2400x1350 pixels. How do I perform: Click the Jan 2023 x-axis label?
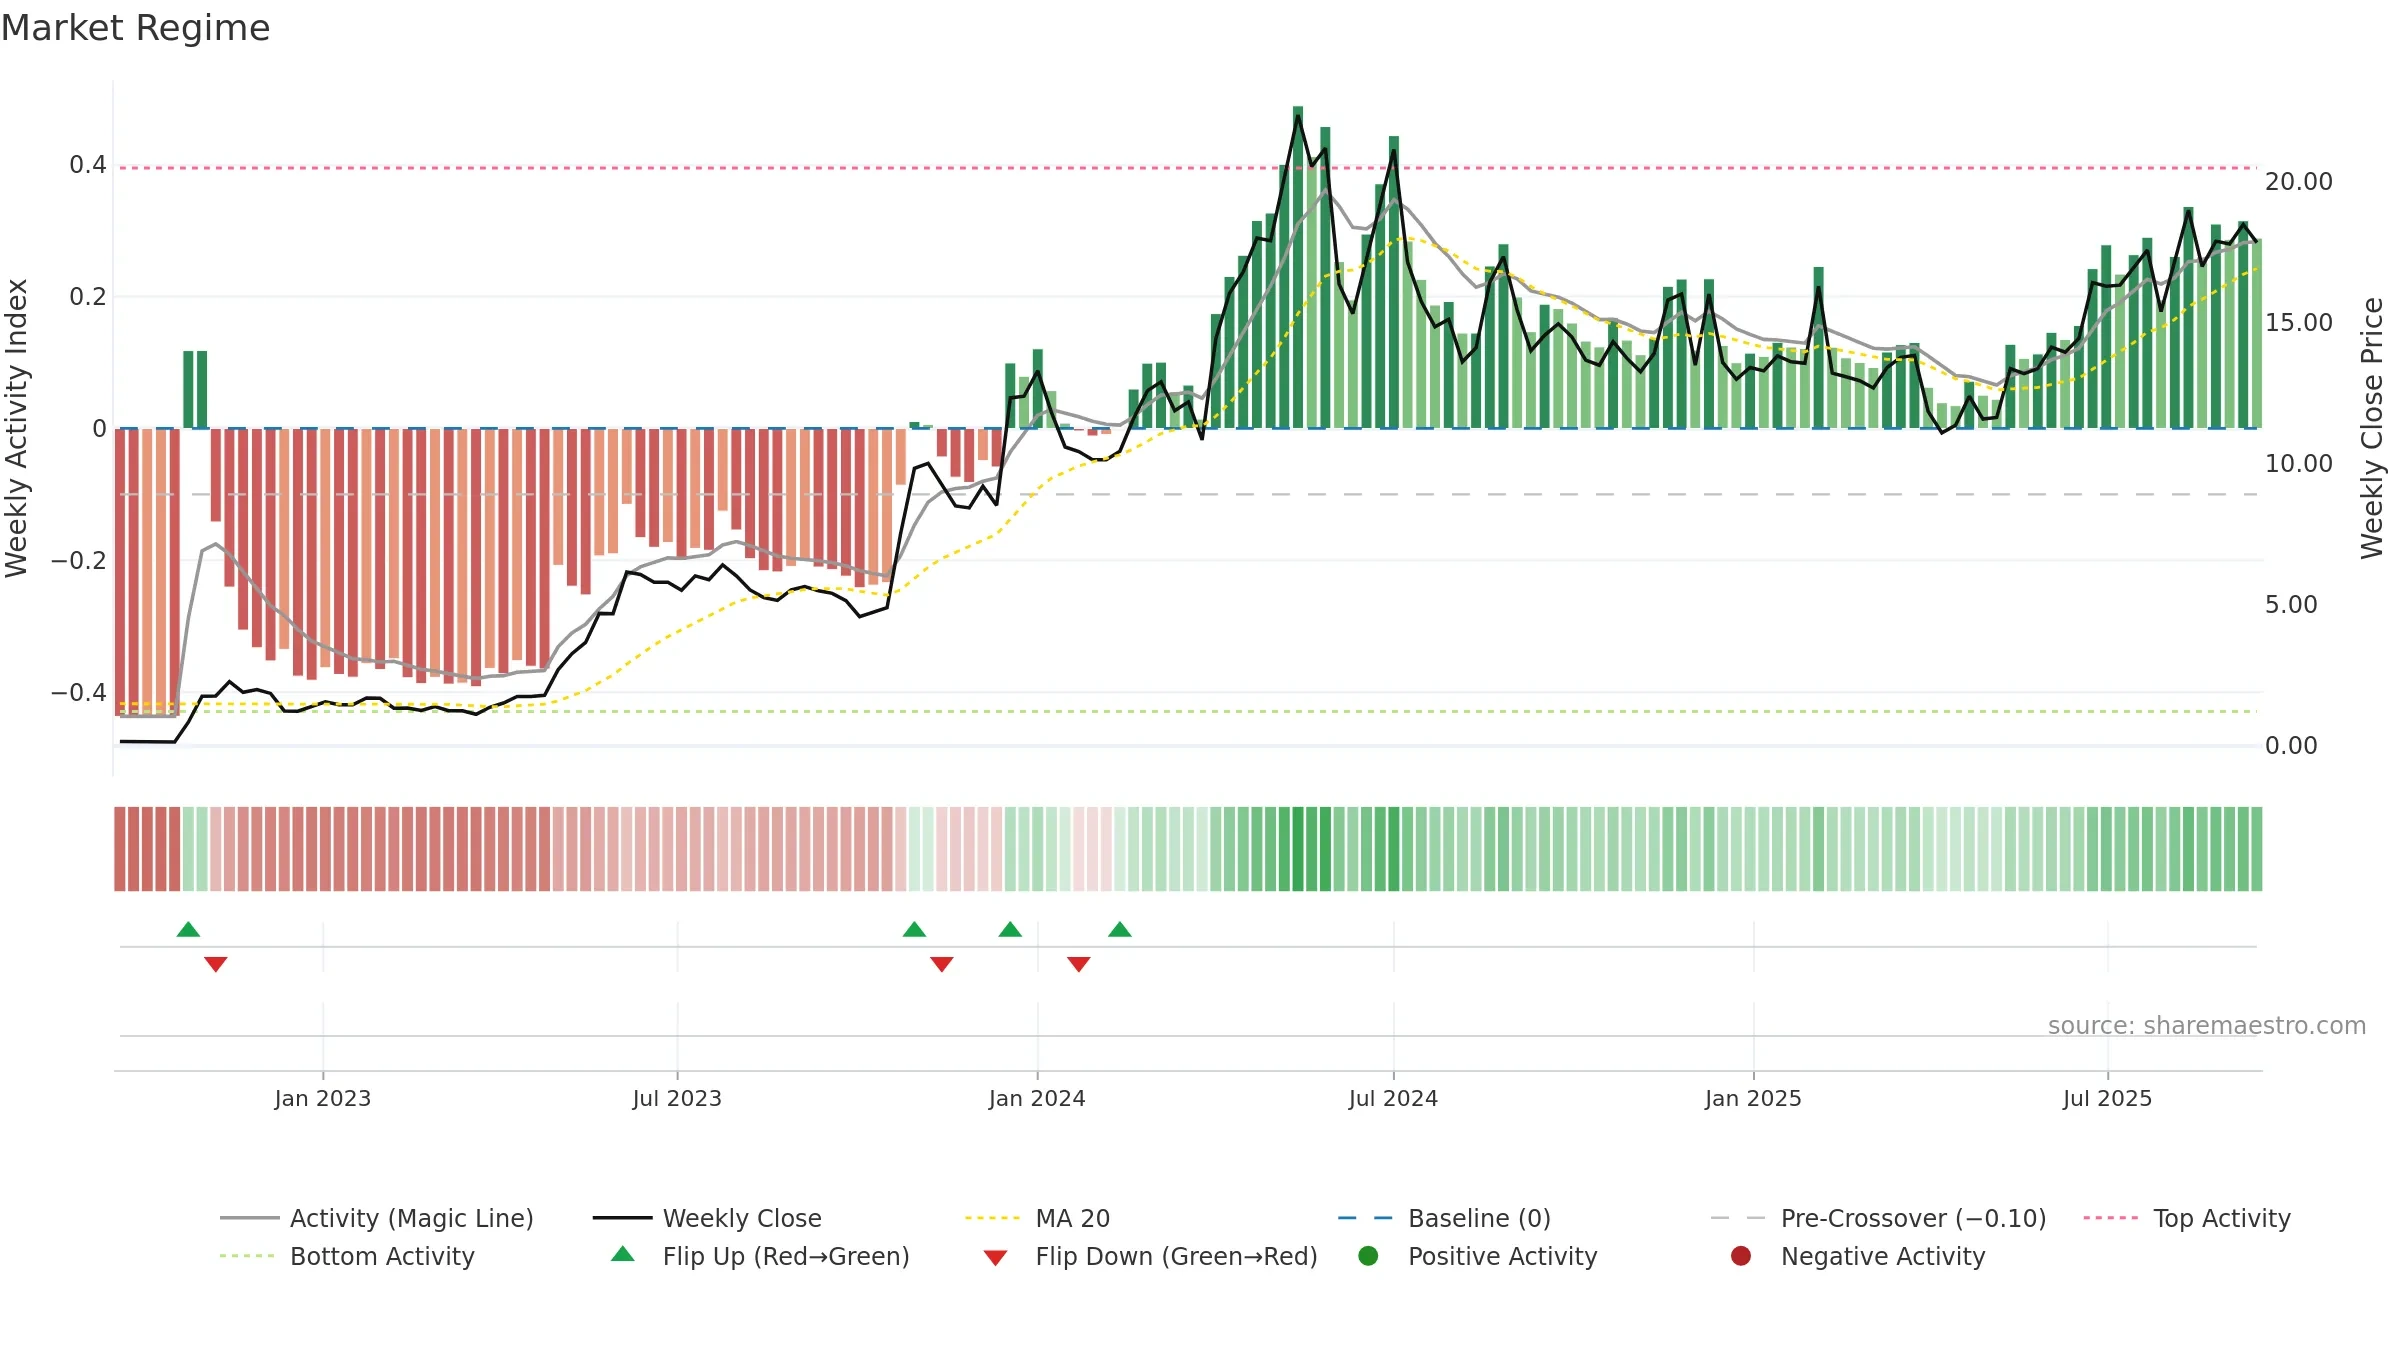click(323, 1099)
